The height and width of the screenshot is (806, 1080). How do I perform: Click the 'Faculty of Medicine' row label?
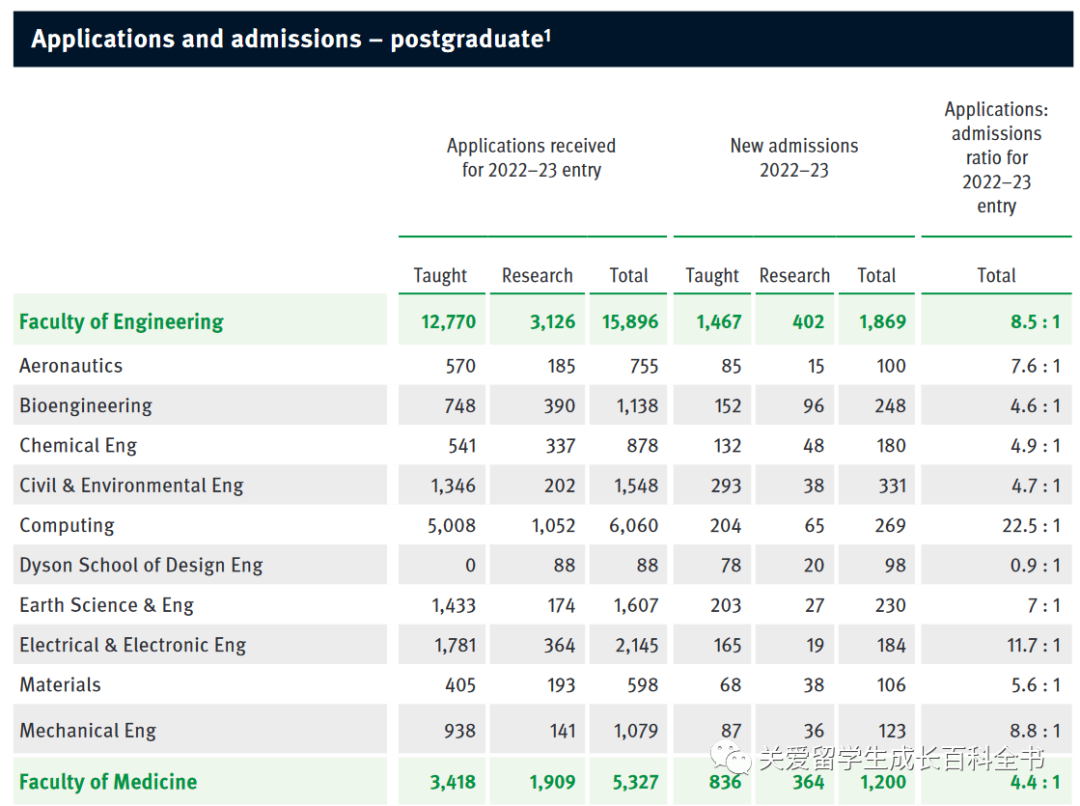click(x=108, y=782)
